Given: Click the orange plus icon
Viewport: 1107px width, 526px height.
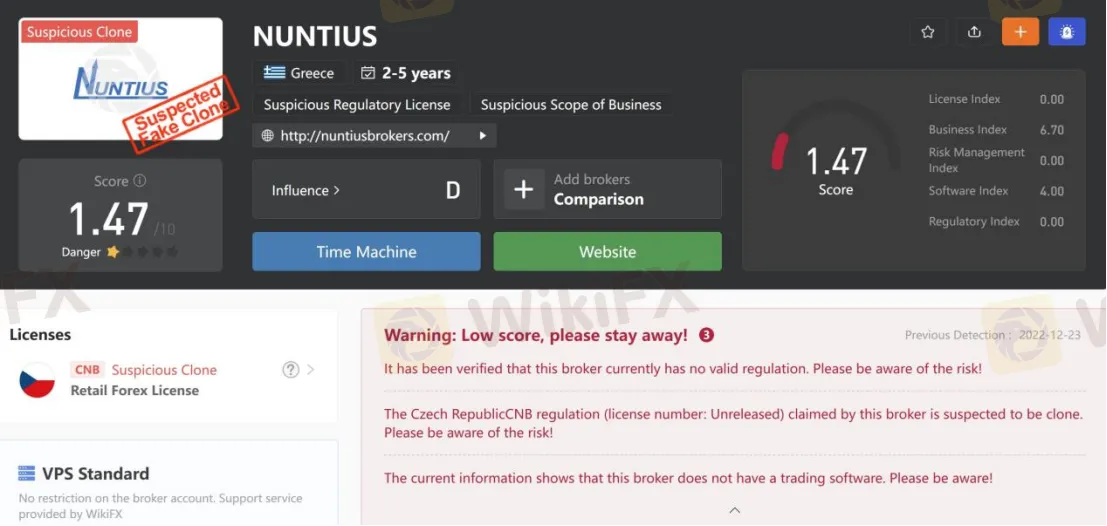Looking at the screenshot, I should [1020, 32].
